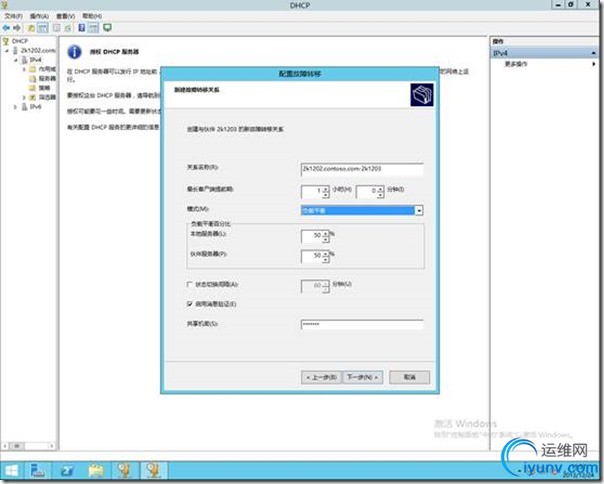The image size is (604, 484).
Task: Collapse the IPv4 tree node
Action: click(16, 60)
